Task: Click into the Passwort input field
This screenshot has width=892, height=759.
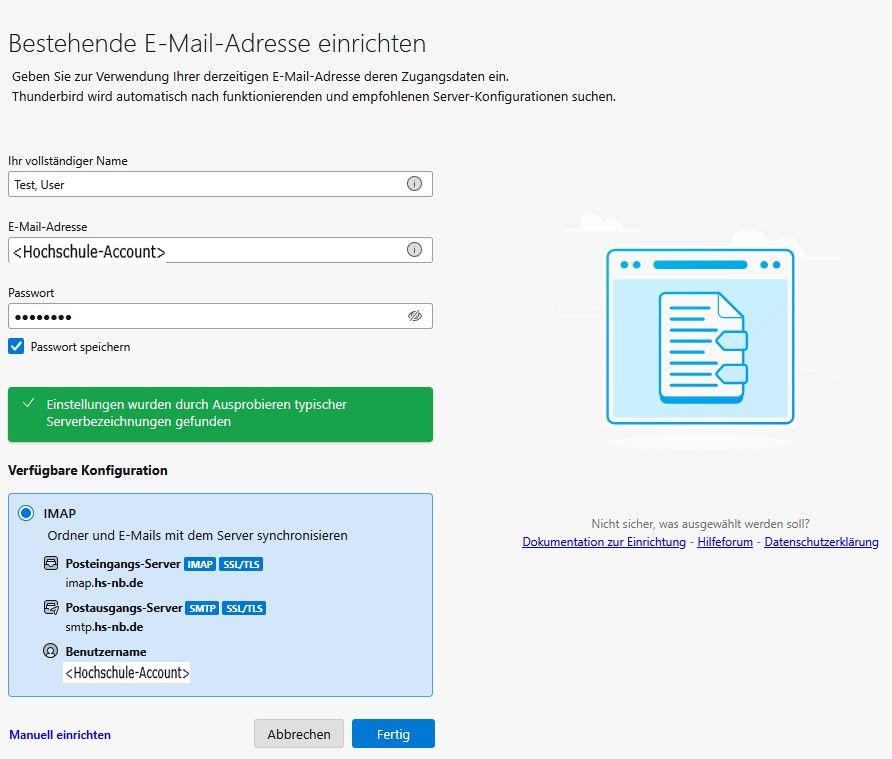Action: 200,316
